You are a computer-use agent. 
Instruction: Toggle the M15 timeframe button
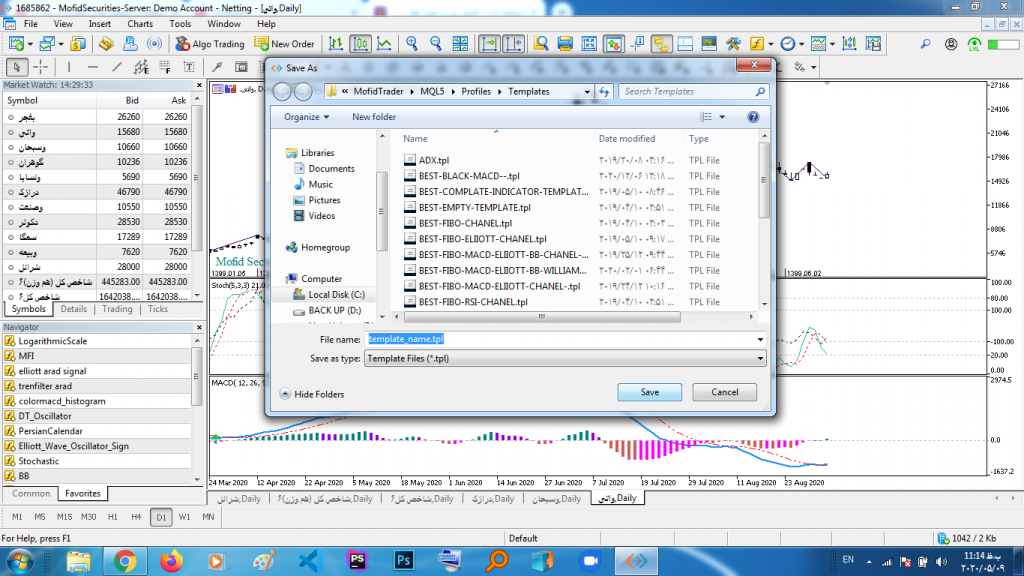pos(64,517)
